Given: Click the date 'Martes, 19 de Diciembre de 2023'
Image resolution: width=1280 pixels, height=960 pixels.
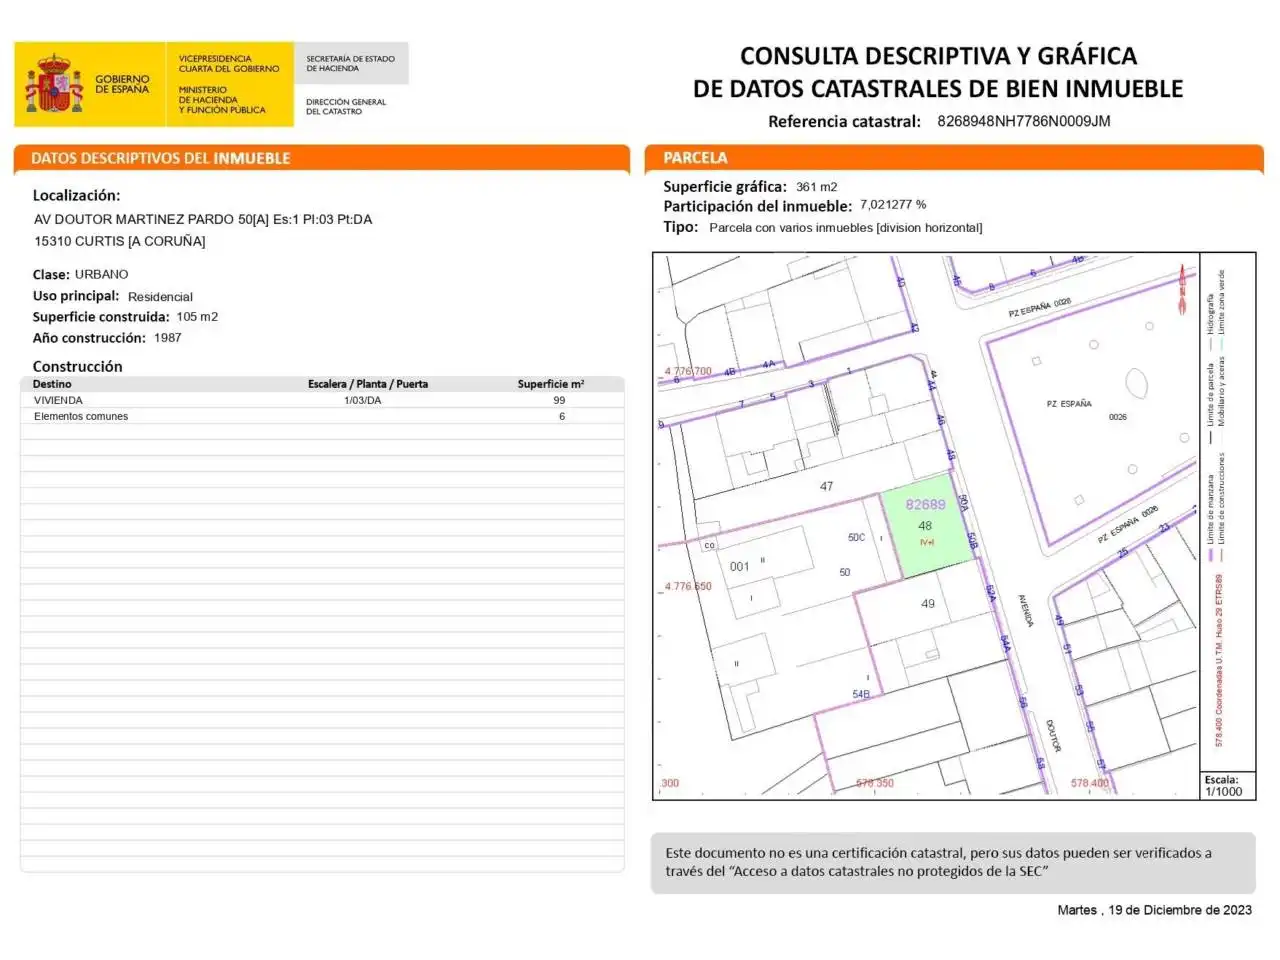Looking at the screenshot, I should [x=1155, y=910].
